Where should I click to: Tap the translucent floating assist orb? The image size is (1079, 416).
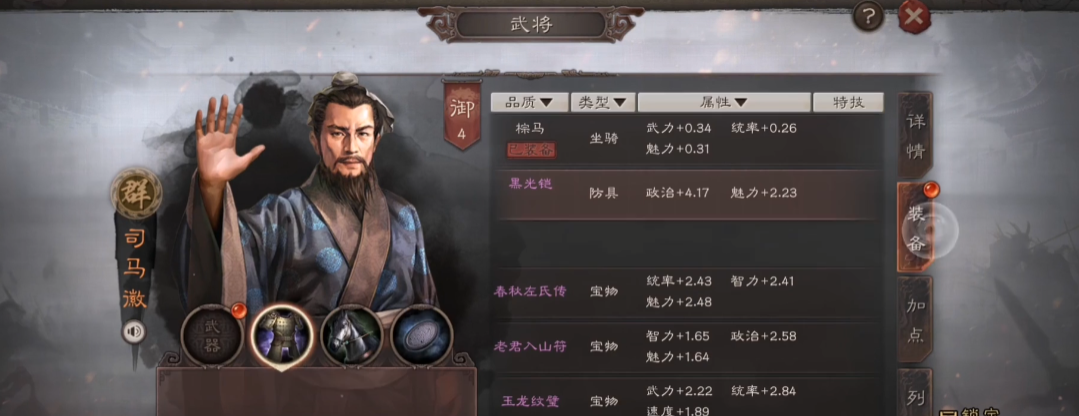click(x=930, y=230)
